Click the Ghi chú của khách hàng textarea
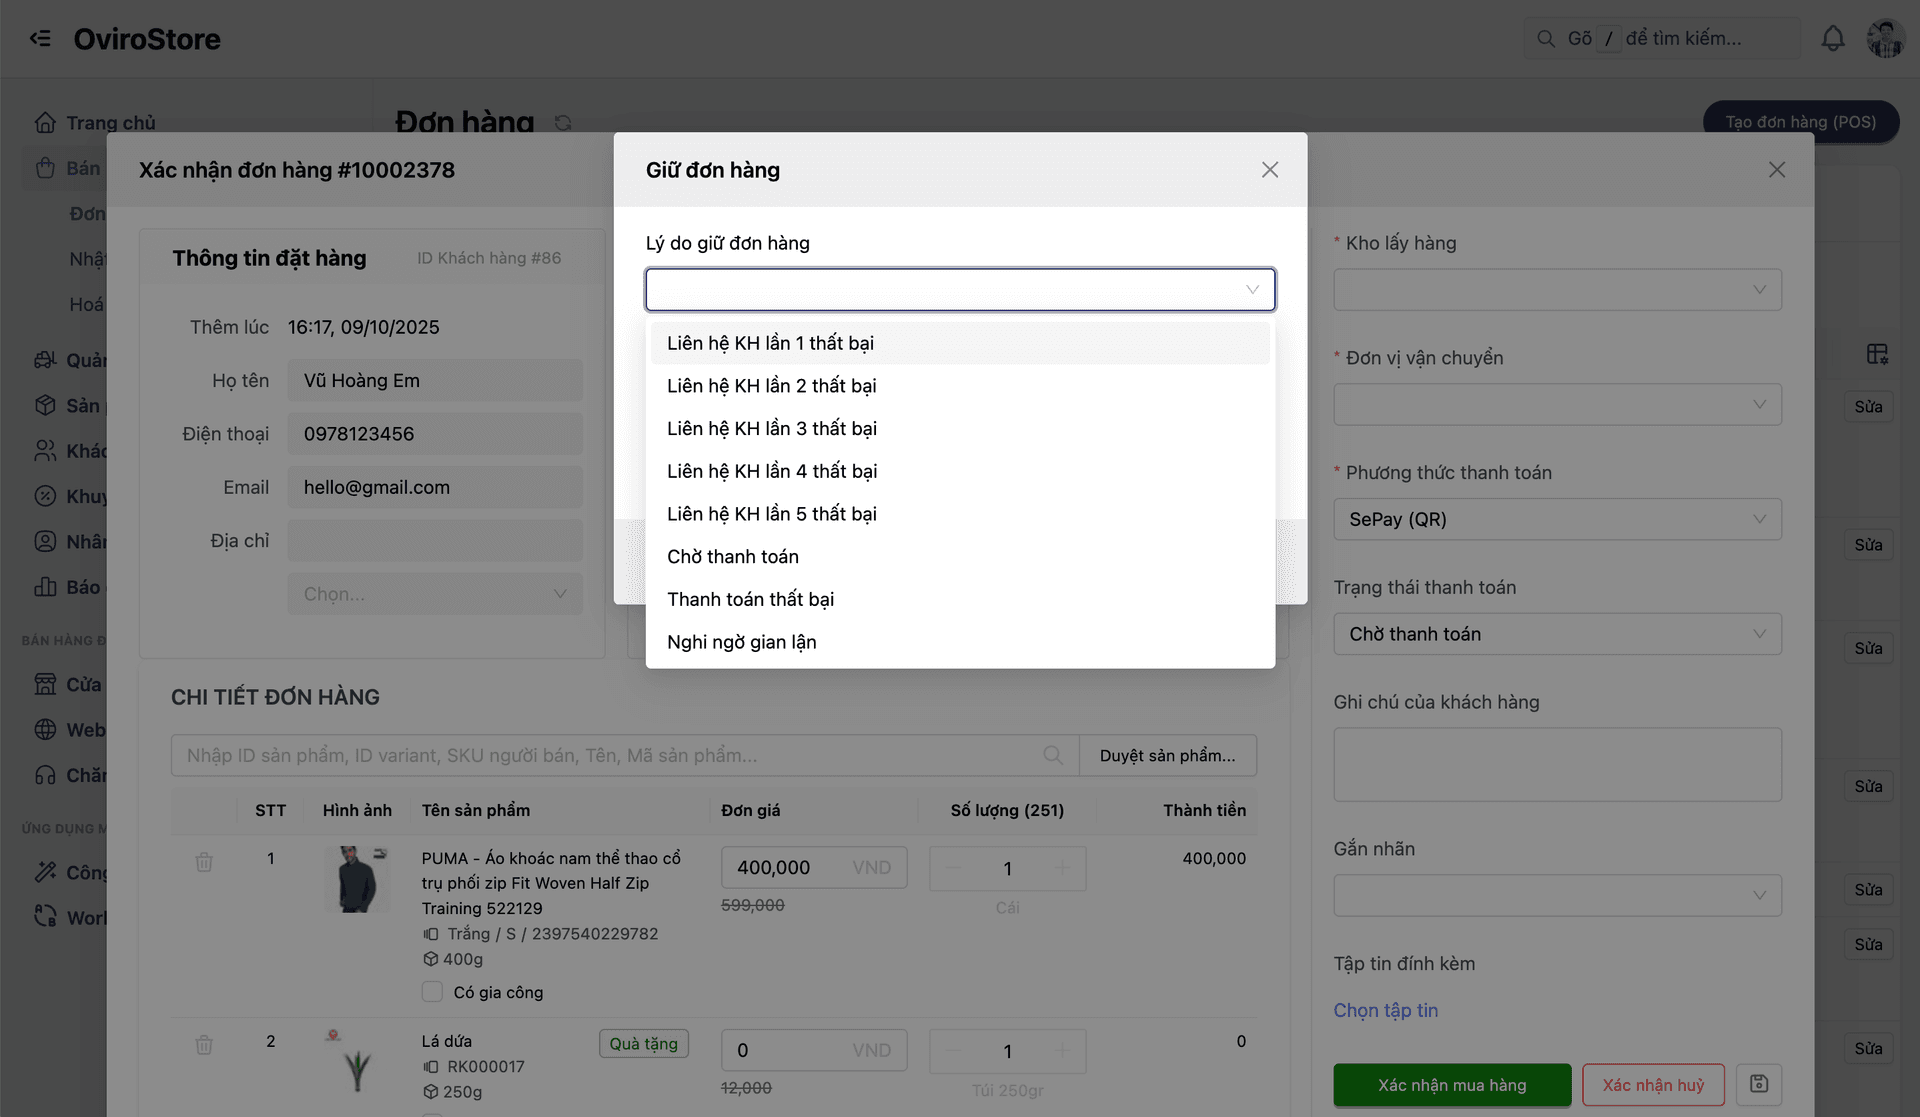Screen dimensions: 1920x1117 pos(1557,764)
